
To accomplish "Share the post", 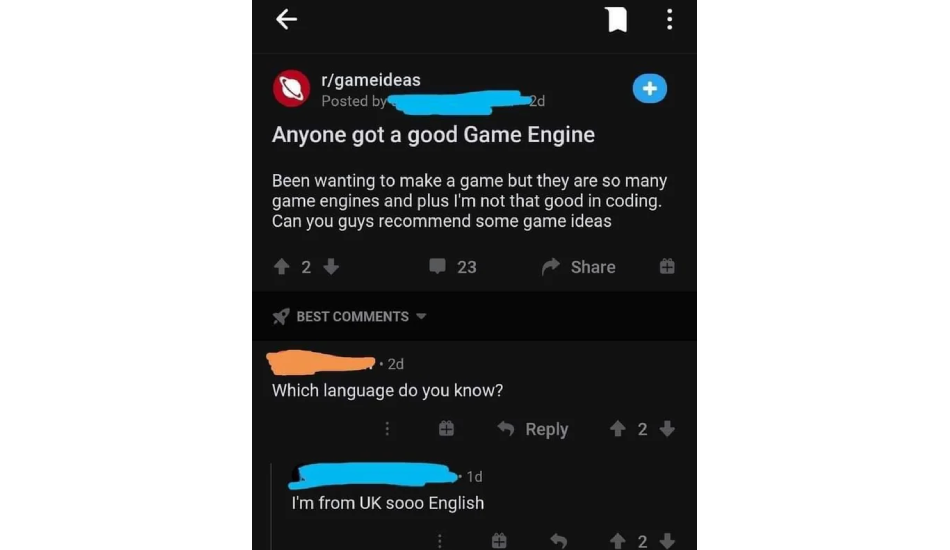I will point(579,267).
